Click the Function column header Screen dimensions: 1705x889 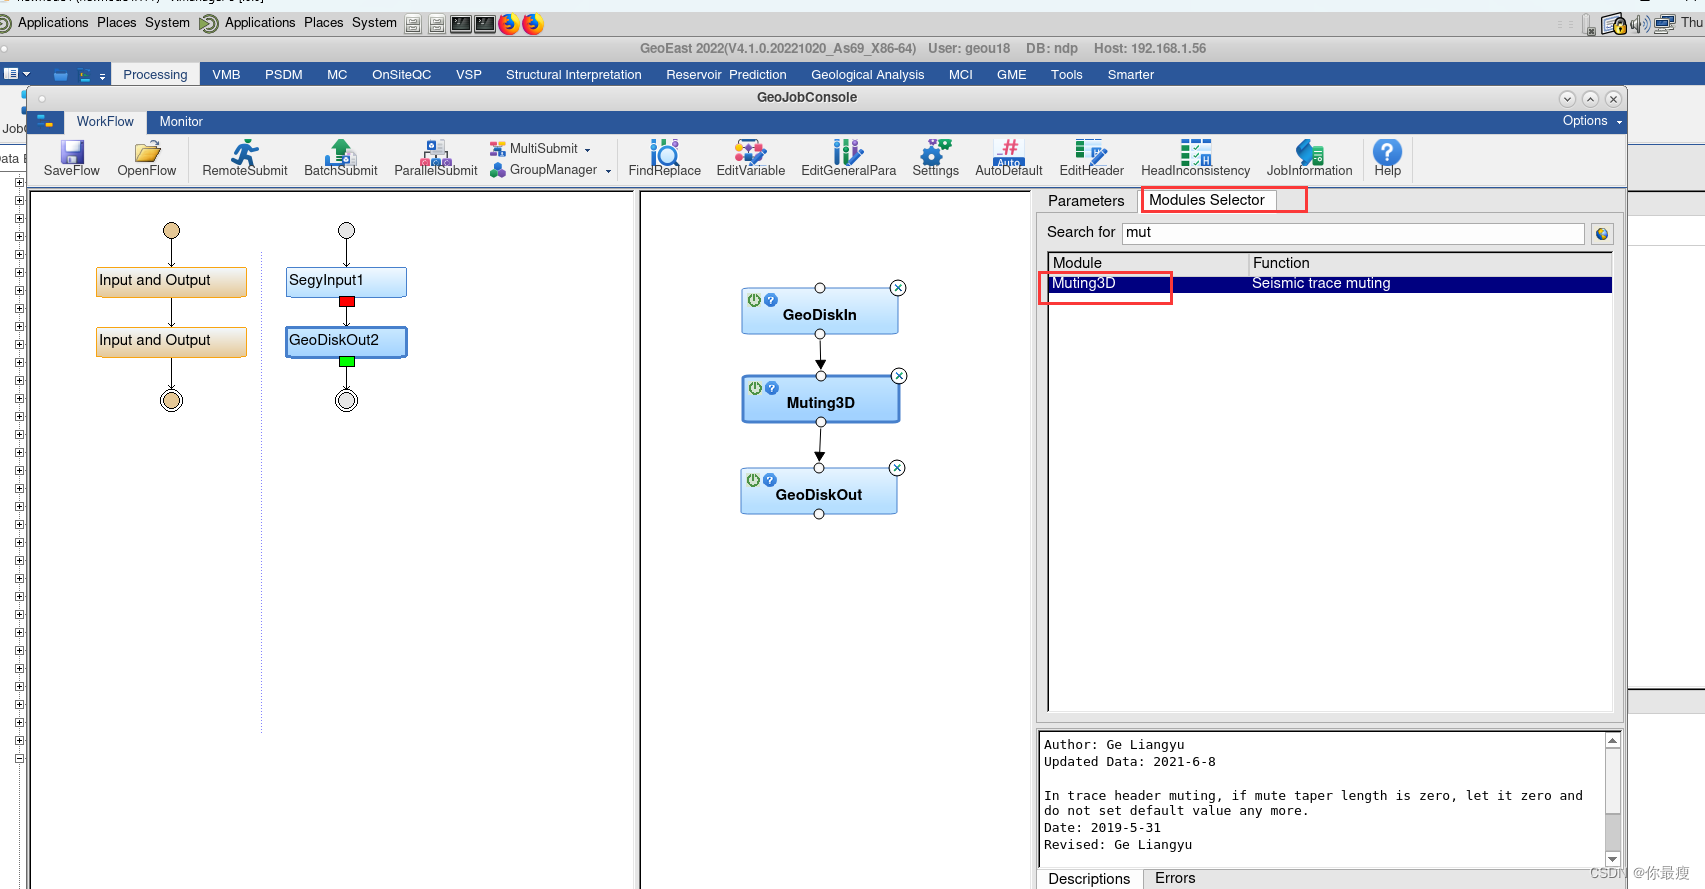pyautogui.click(x=1430, y=263)
